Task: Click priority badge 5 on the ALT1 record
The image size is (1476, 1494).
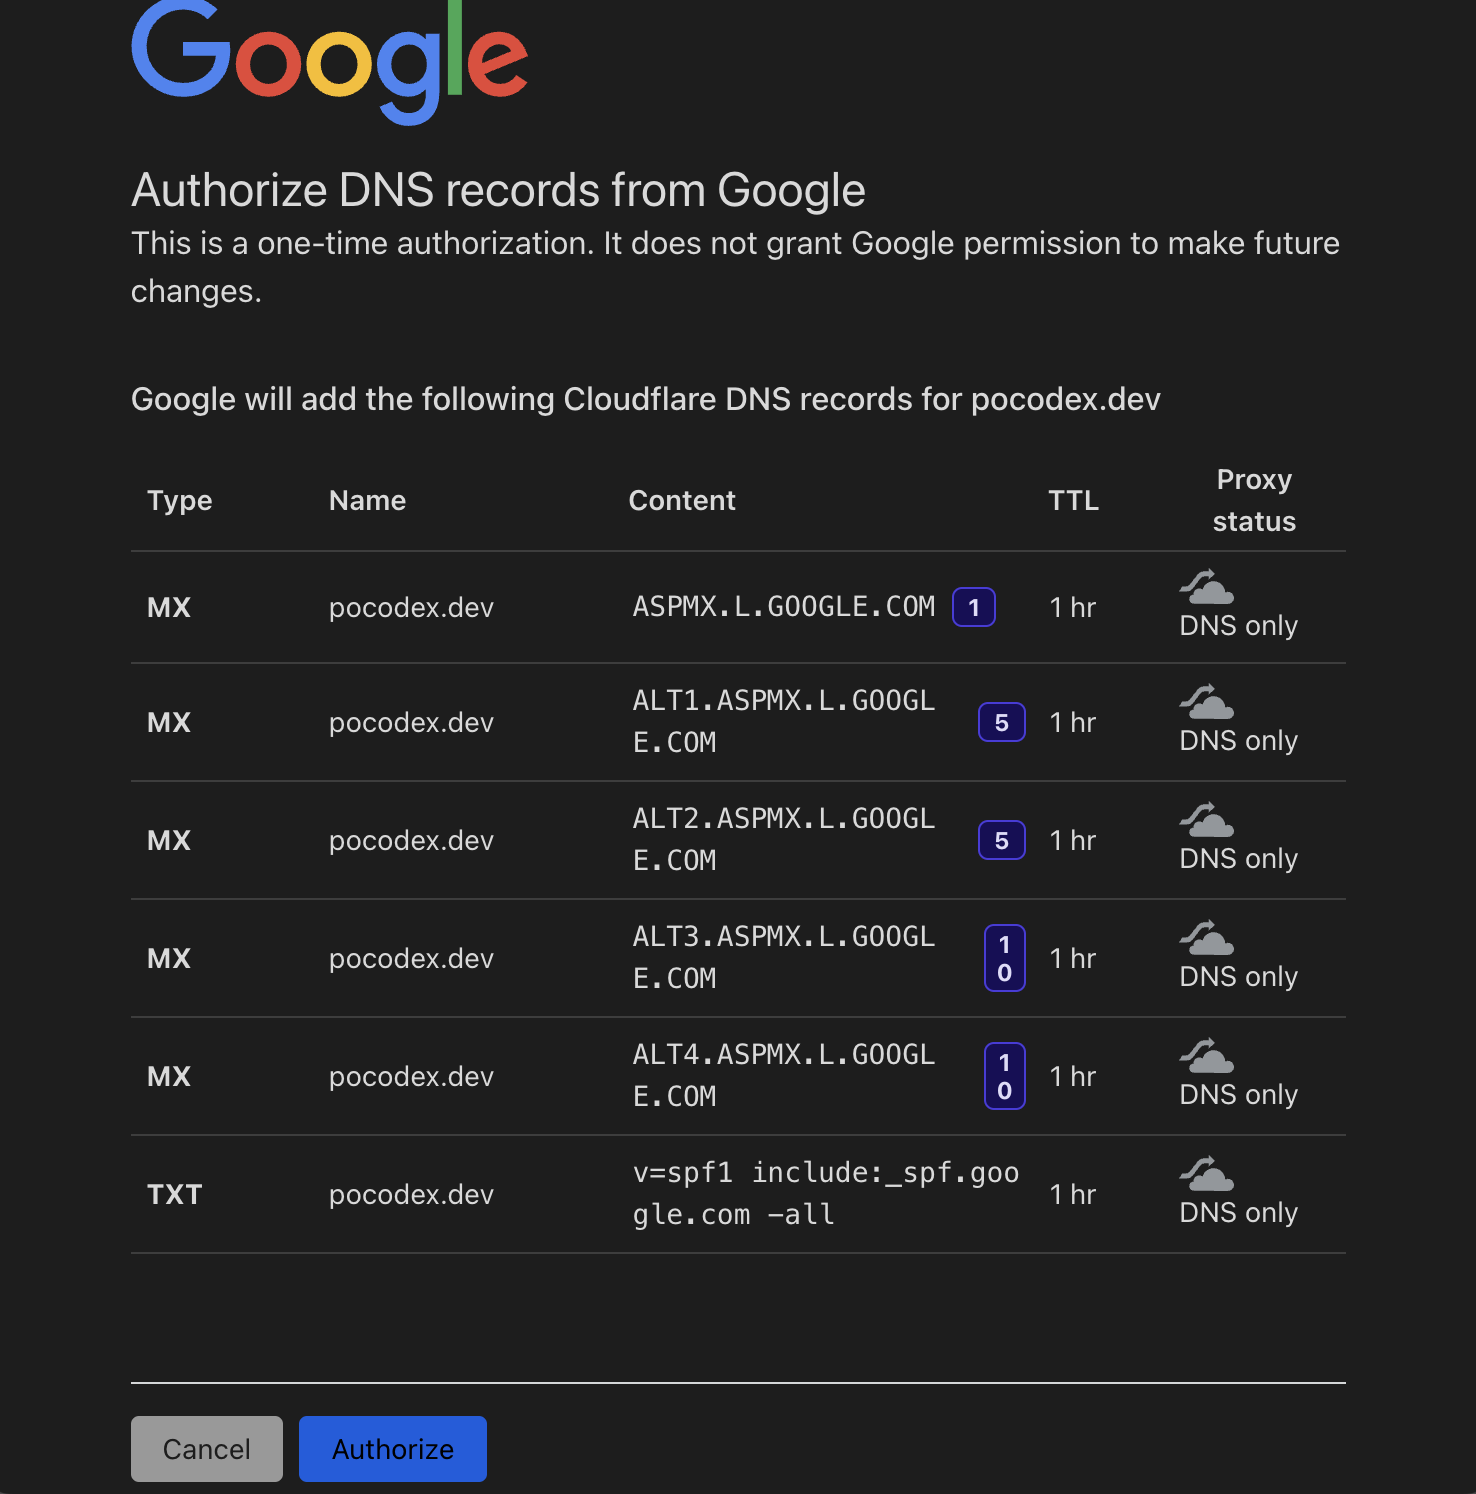Action: click(x=1001, y=722)
